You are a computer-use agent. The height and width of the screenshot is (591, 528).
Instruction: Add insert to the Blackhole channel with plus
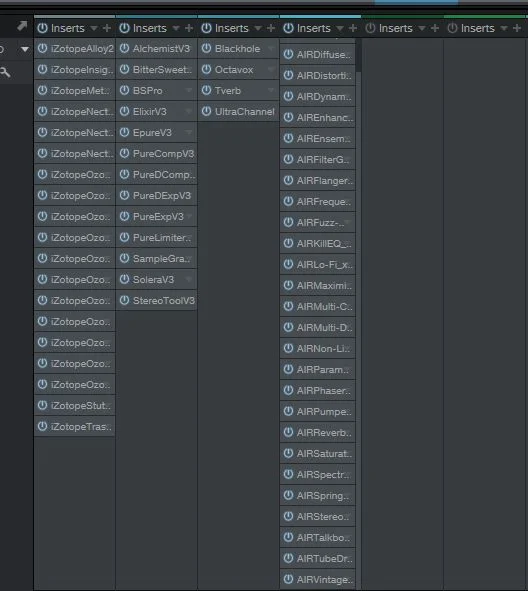pyautogui.click(x=271, y=28)
